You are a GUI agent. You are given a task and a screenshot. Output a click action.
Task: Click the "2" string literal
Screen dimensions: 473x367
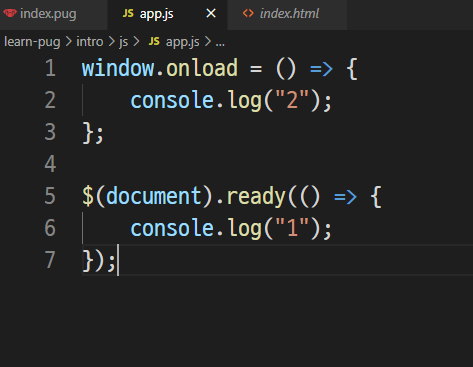[292, 100]
